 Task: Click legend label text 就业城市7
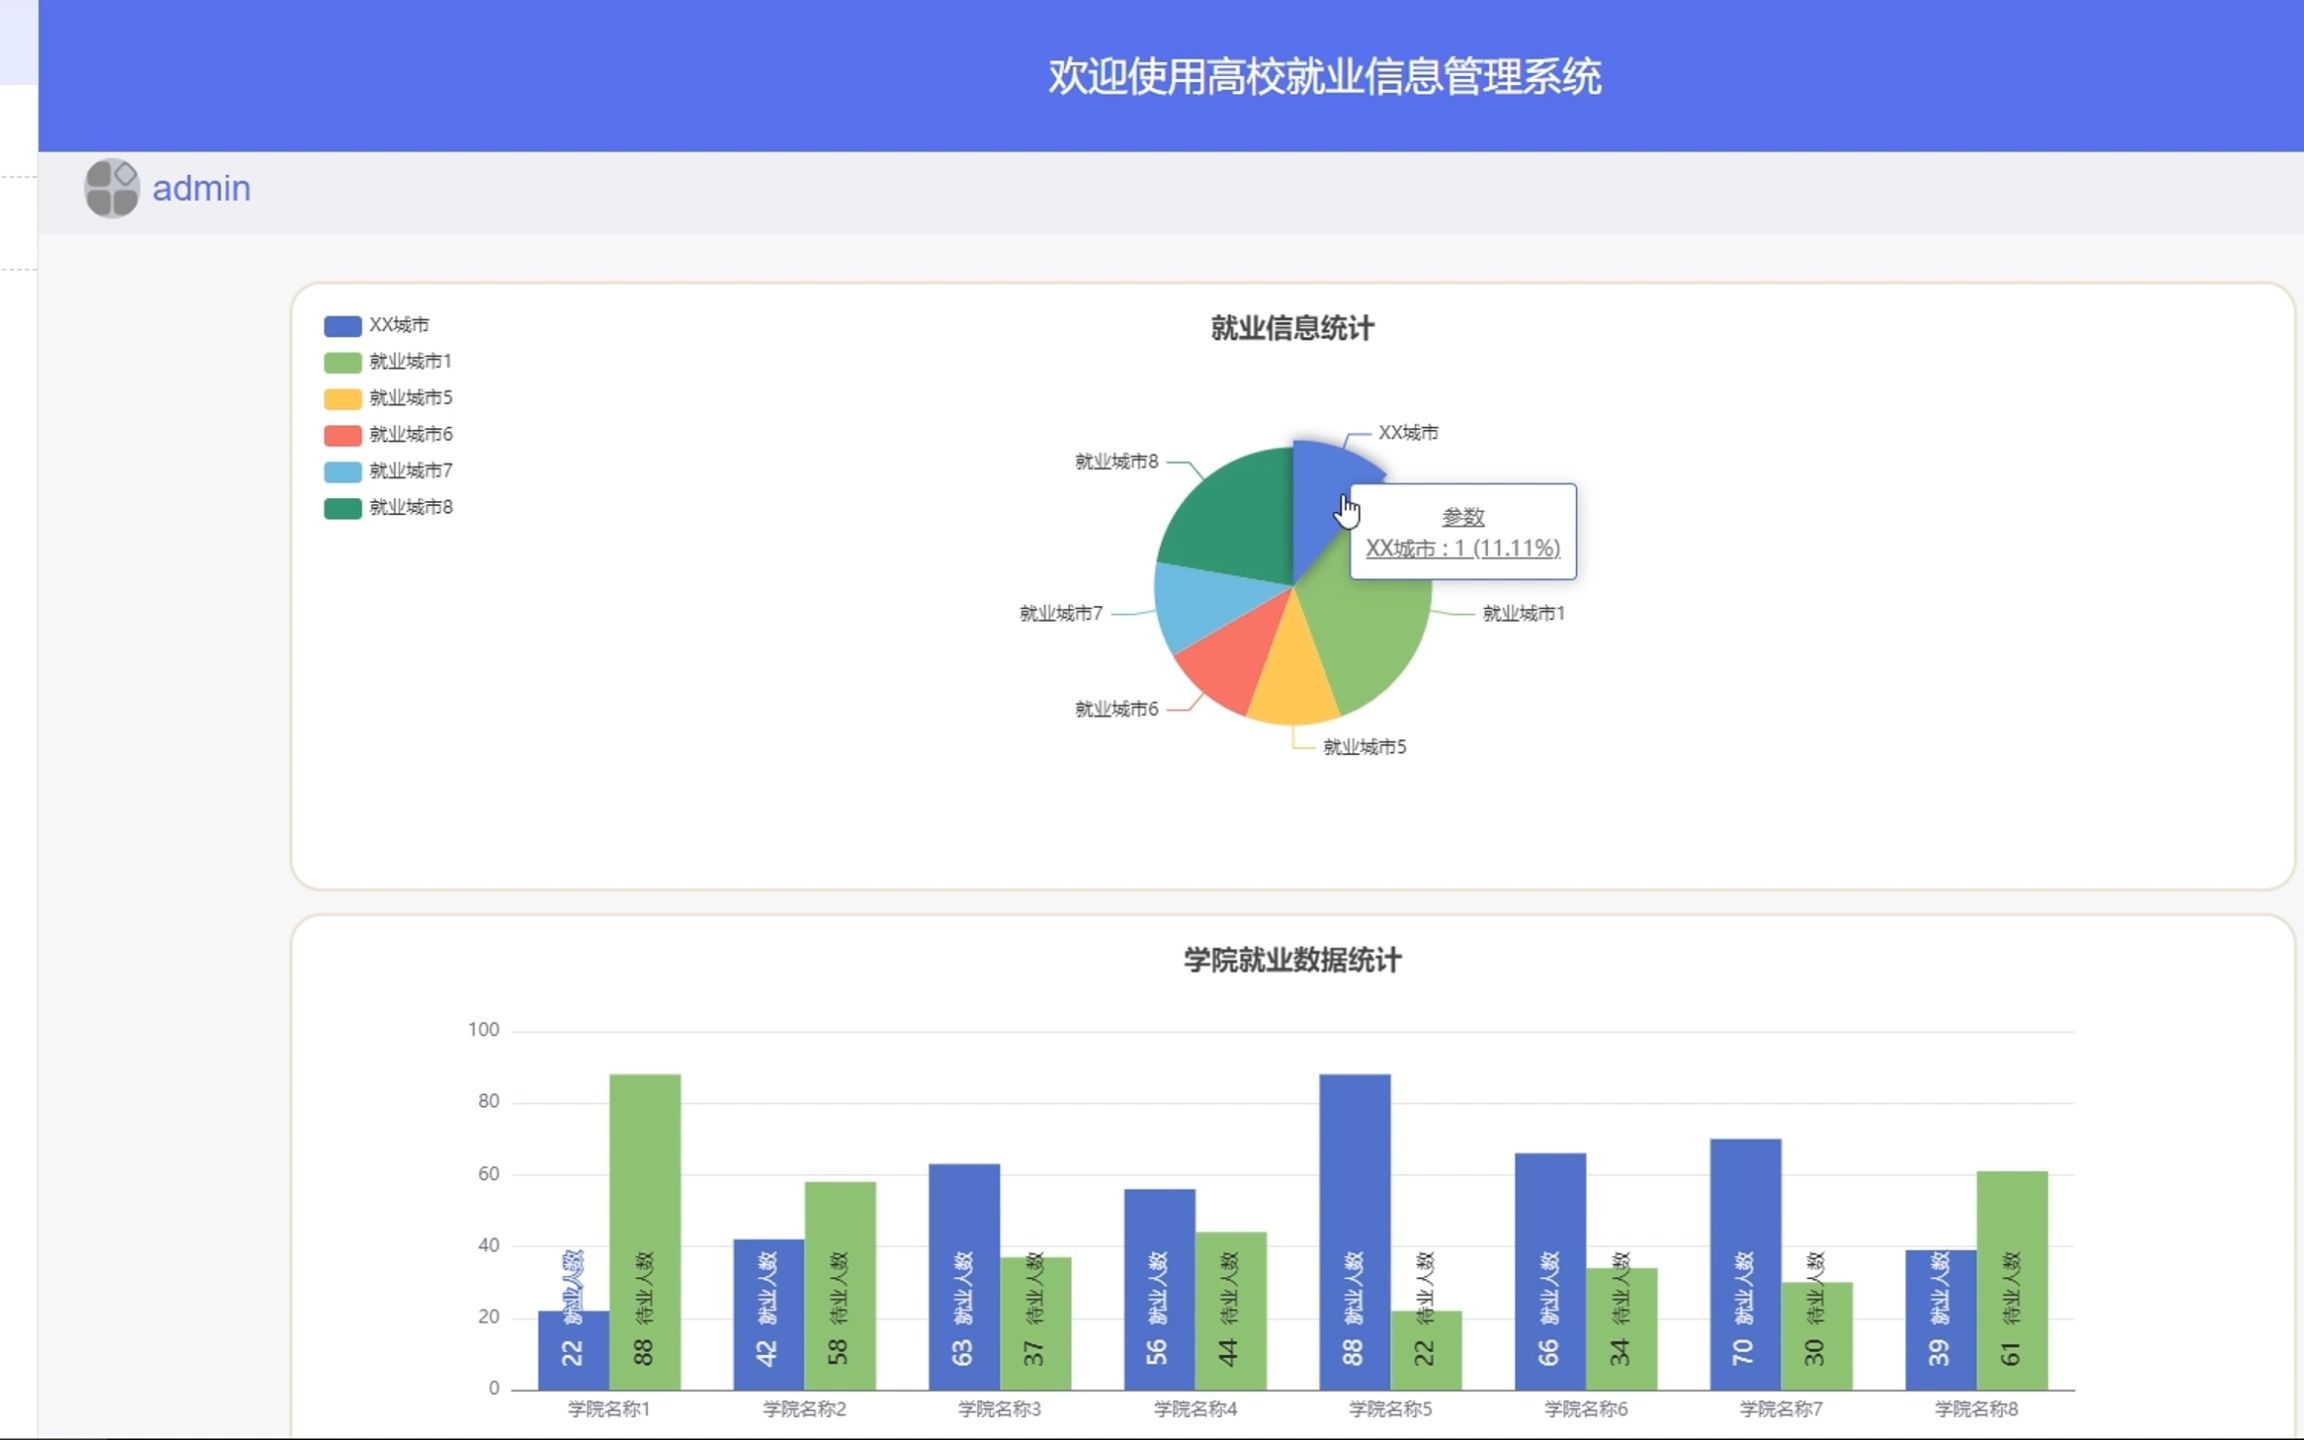coord(411,471)
